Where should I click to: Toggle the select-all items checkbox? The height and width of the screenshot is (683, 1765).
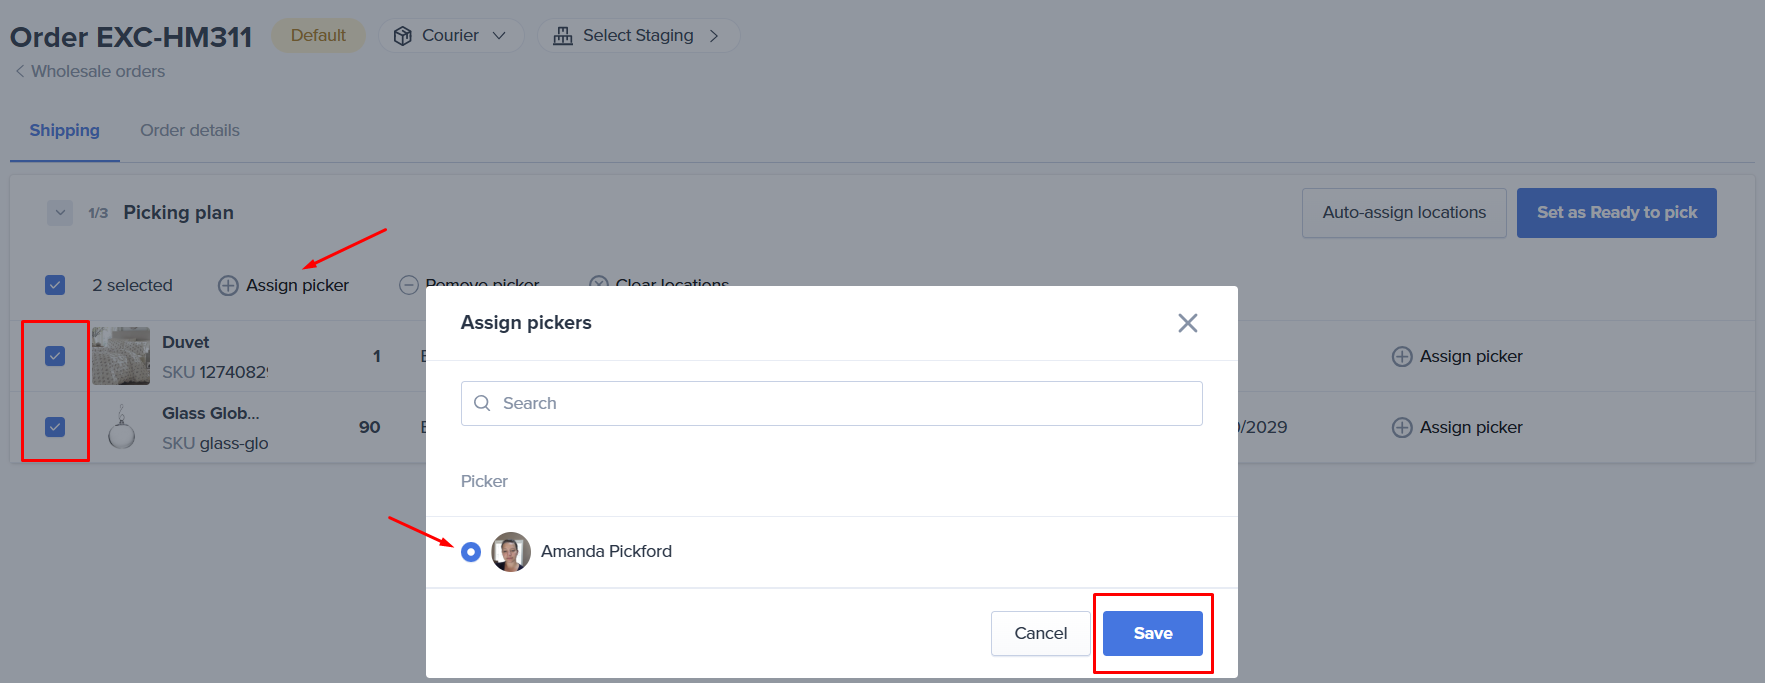(x=55, y=285)
